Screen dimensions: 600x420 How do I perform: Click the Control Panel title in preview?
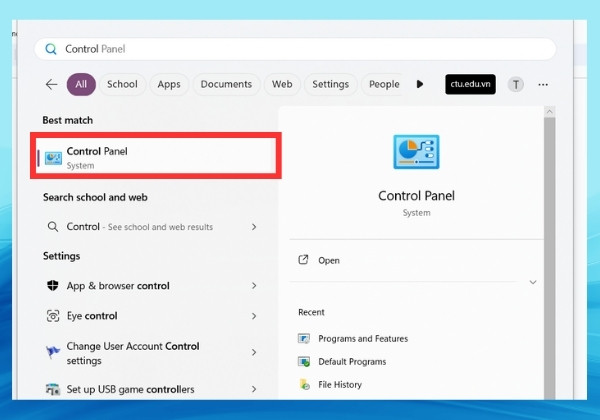pos(416,196)
